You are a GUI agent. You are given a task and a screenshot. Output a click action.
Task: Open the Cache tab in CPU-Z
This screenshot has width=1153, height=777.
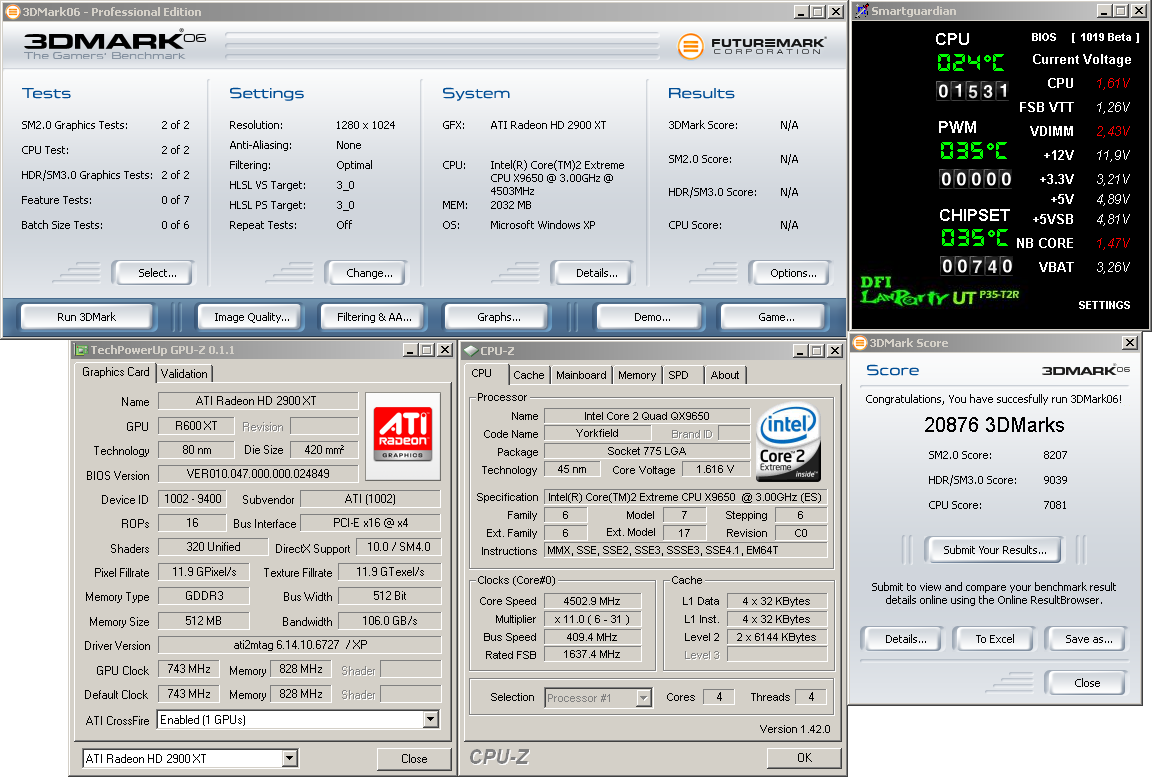529,375
